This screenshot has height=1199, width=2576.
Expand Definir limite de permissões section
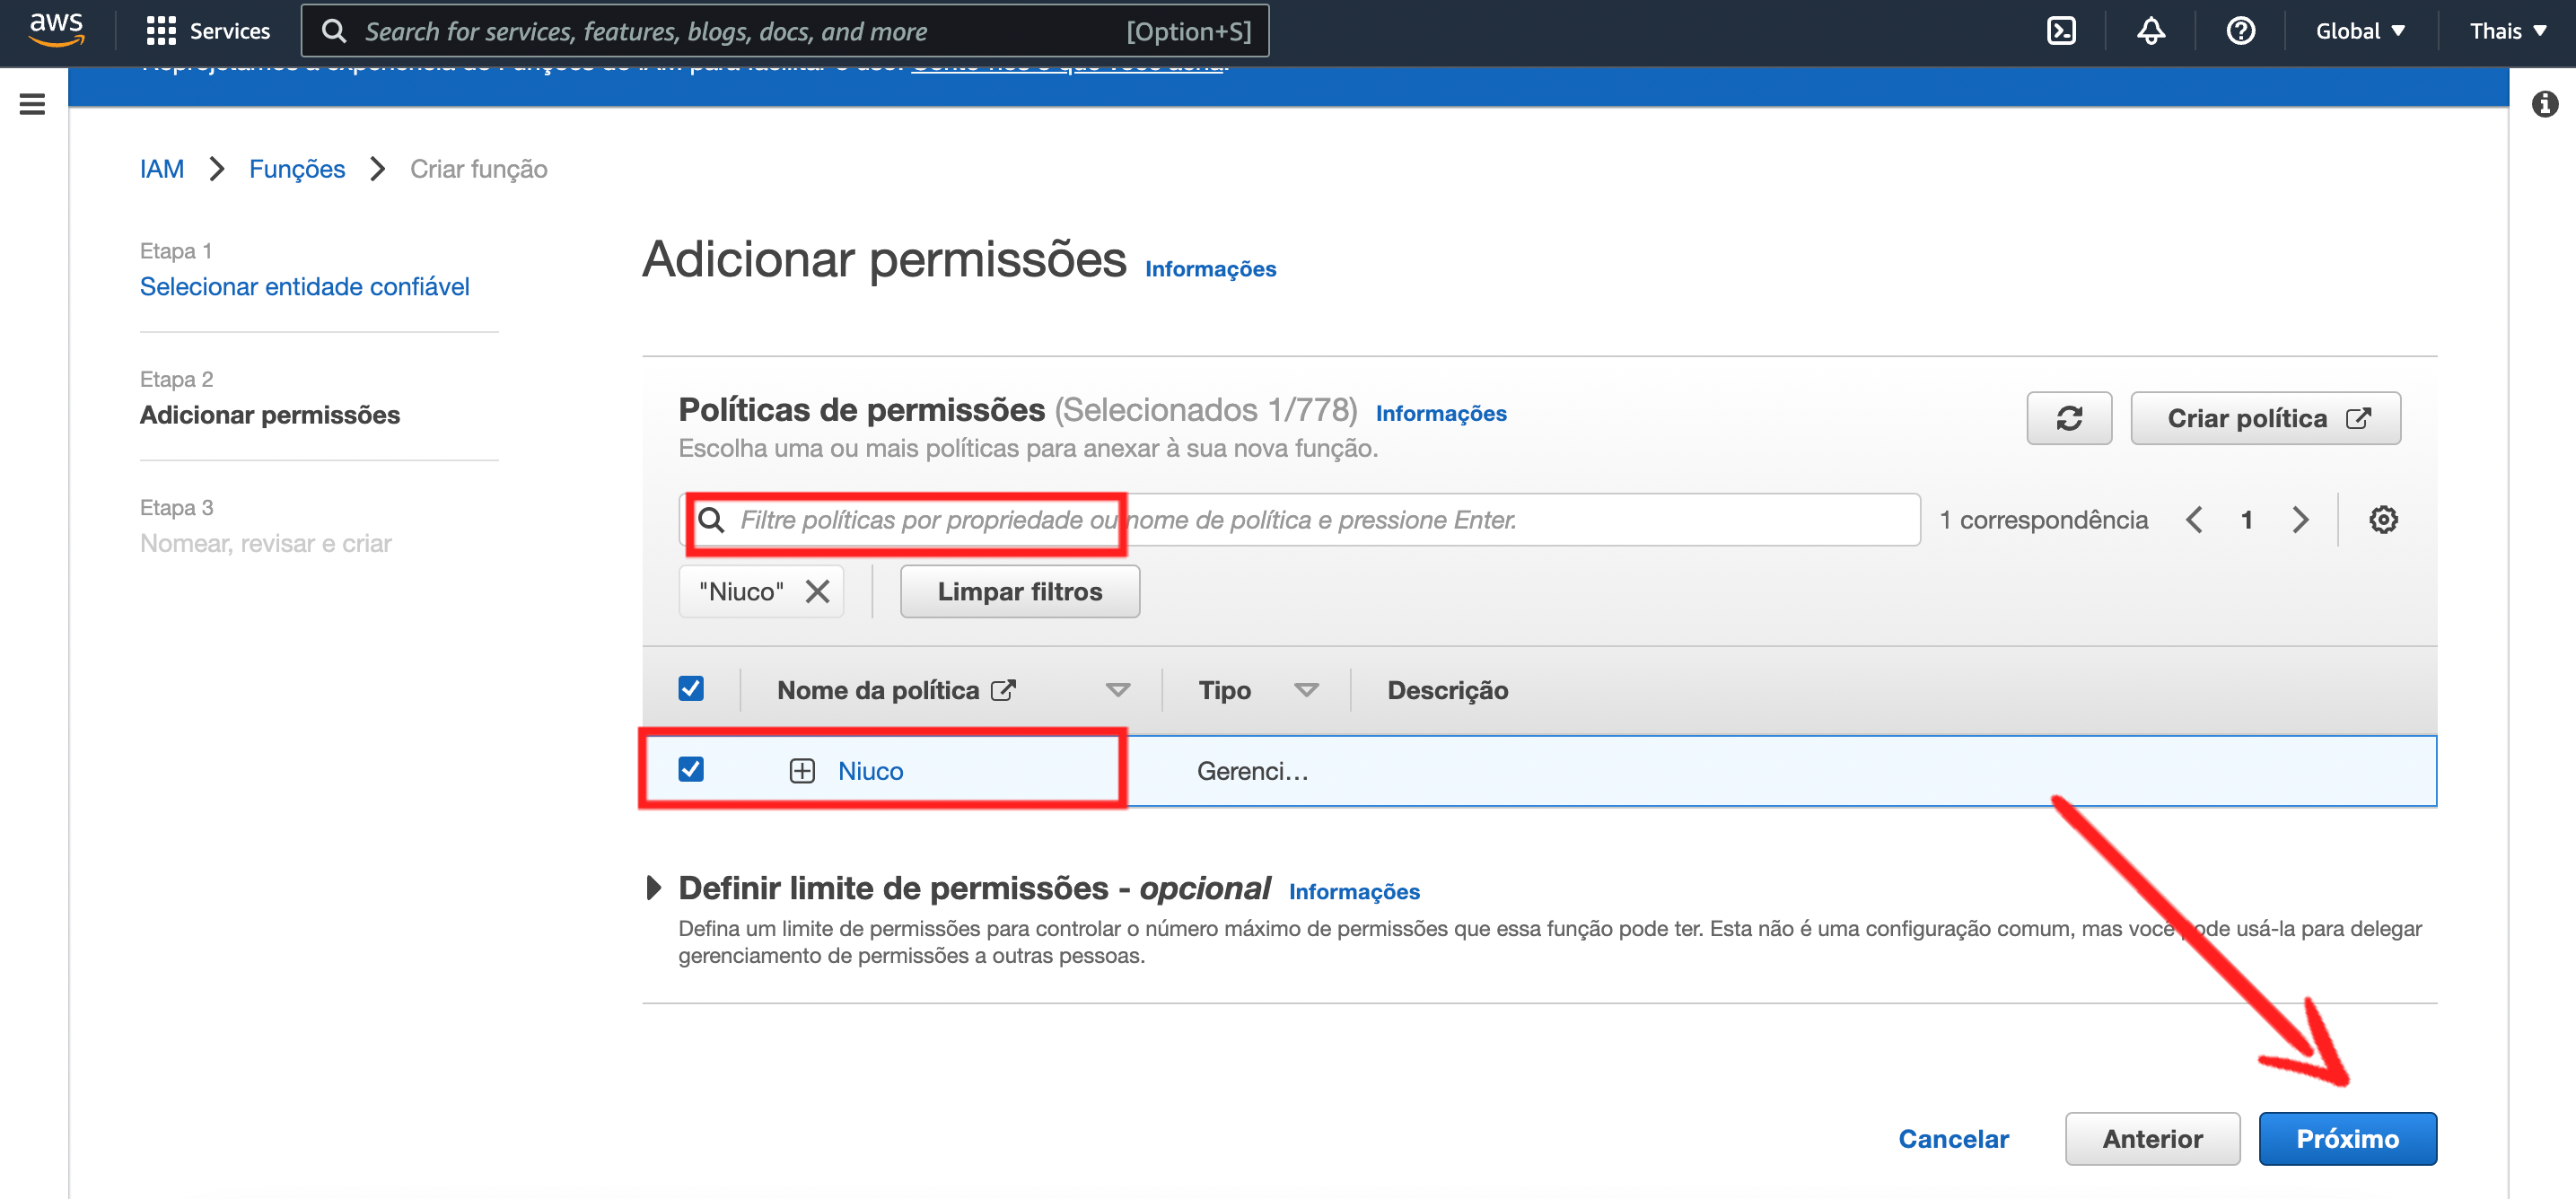pyautogui.click(x=654, y=887)
